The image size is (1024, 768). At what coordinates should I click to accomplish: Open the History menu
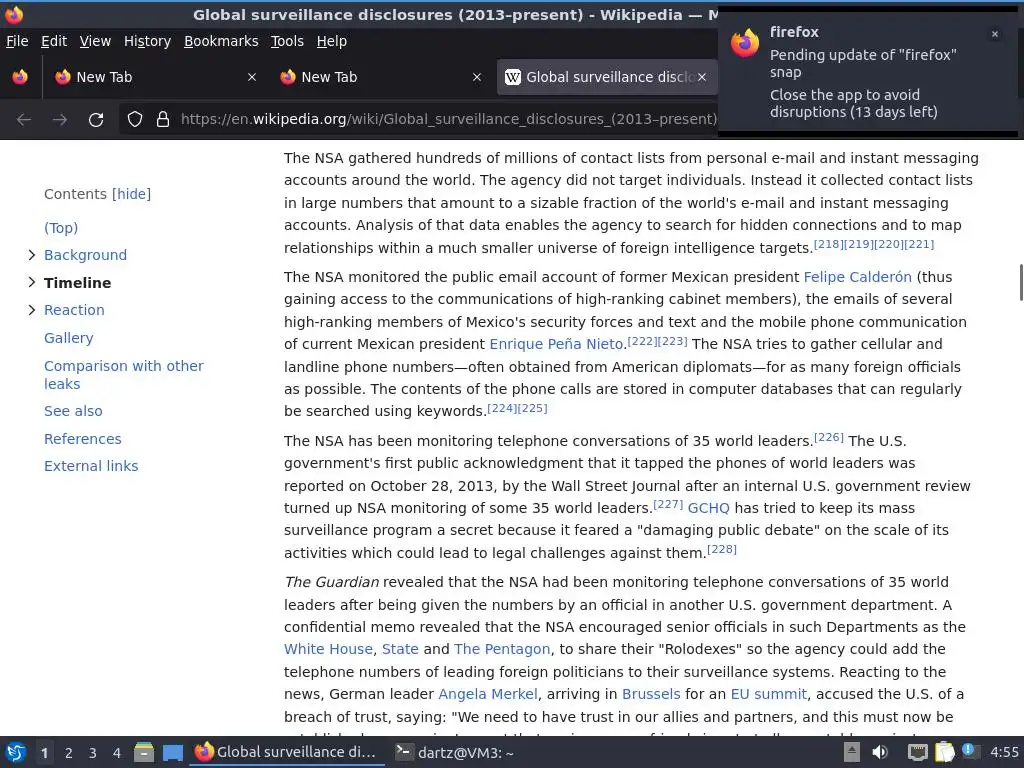pos(148,41)
